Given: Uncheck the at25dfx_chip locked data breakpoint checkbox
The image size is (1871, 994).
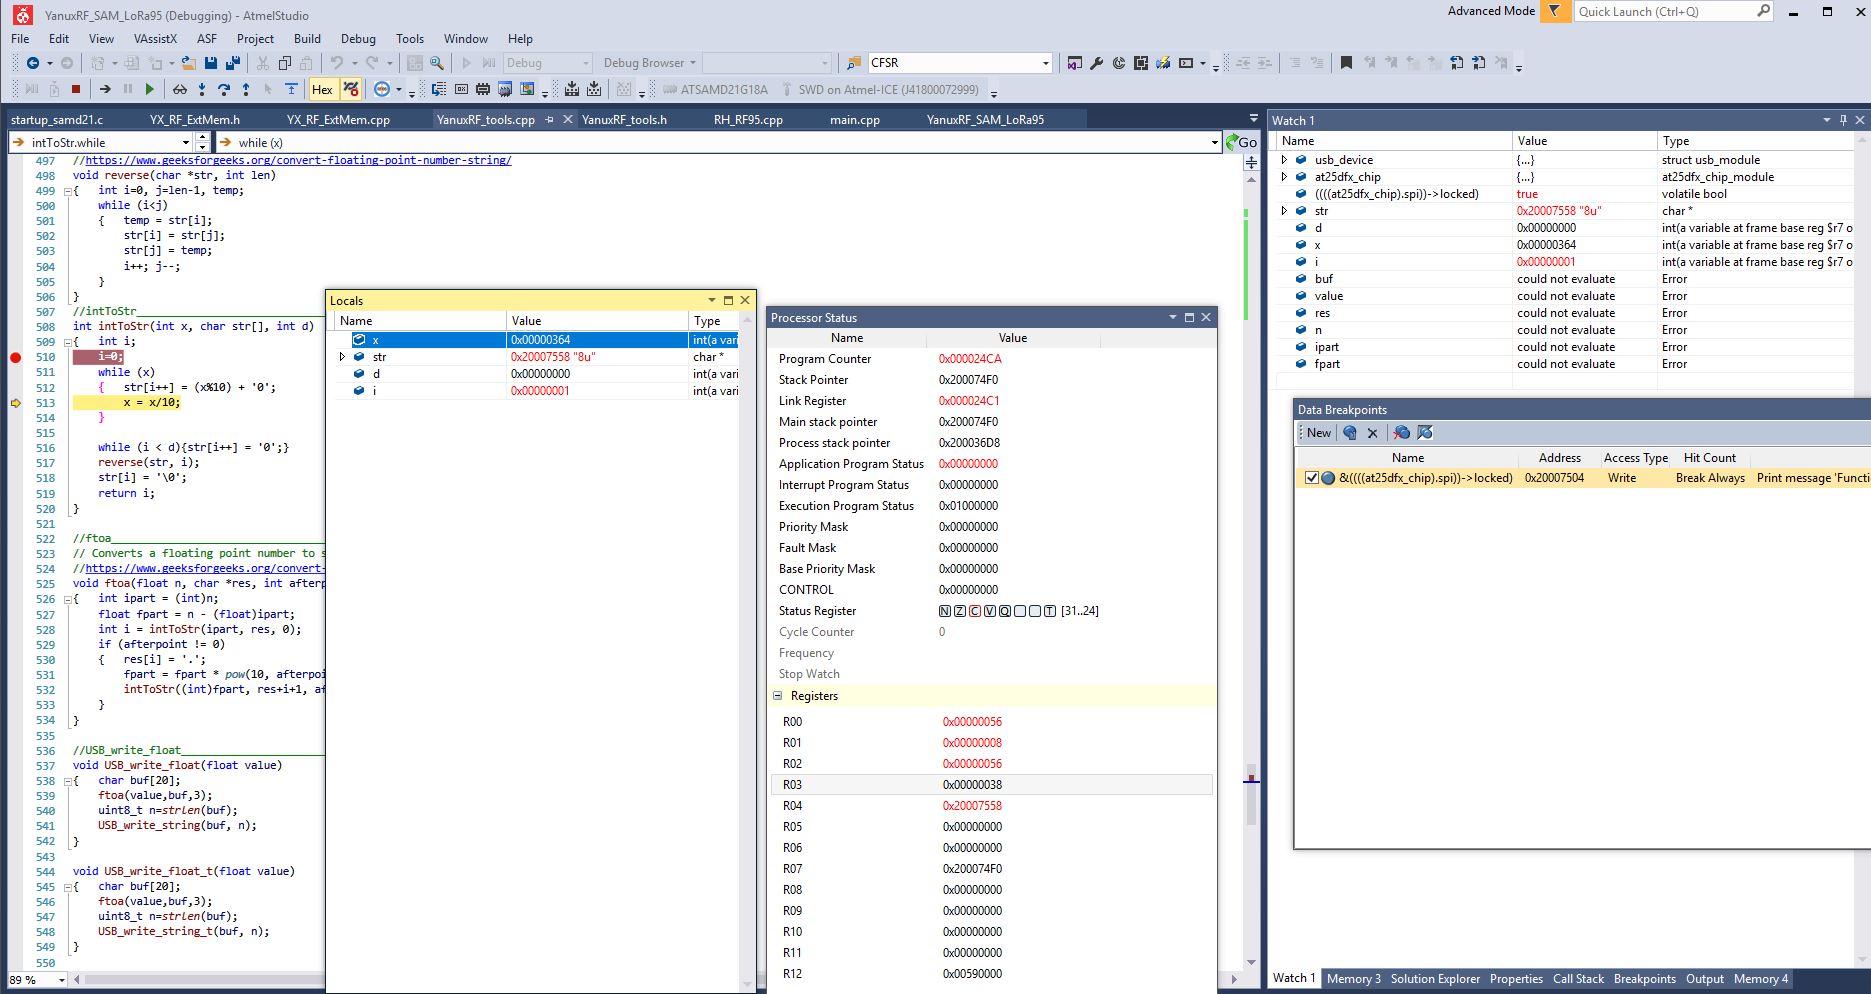Looking at the screenshot, I should [x=1312, y=478].
